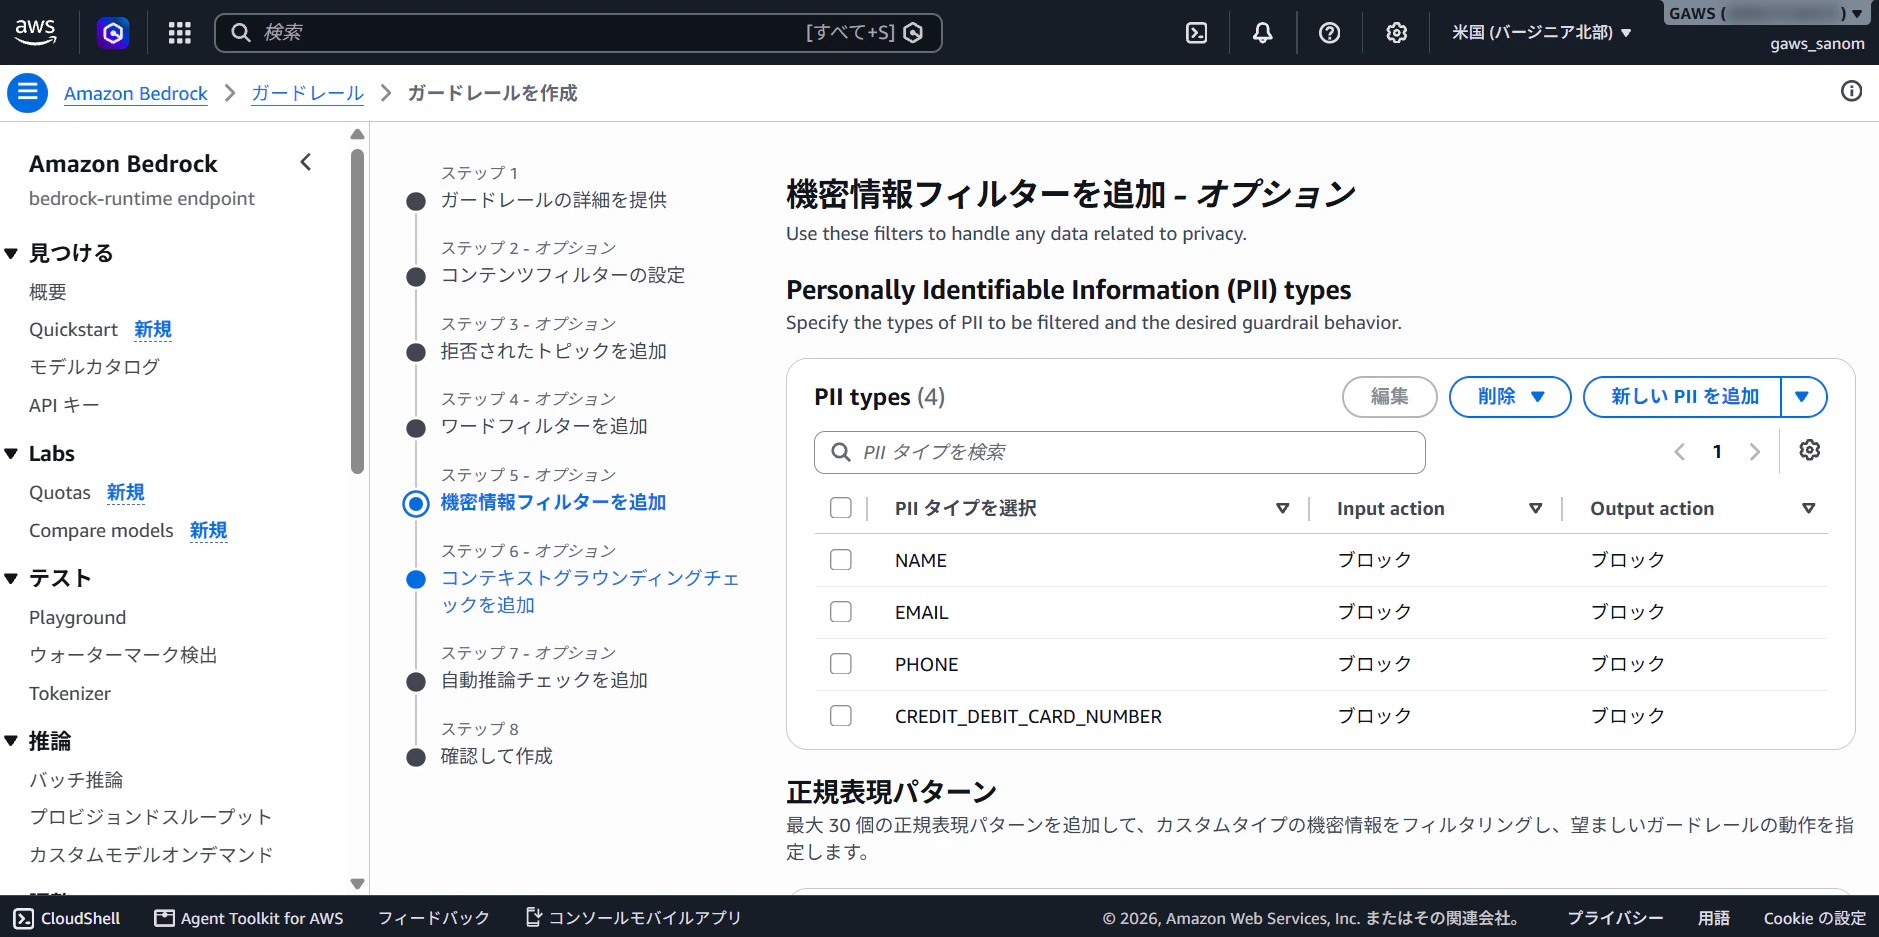The width and height of the screenshot is (1879, 937).
Task: Click the sidebar scroll up arrow
Action: pos(358,134)
